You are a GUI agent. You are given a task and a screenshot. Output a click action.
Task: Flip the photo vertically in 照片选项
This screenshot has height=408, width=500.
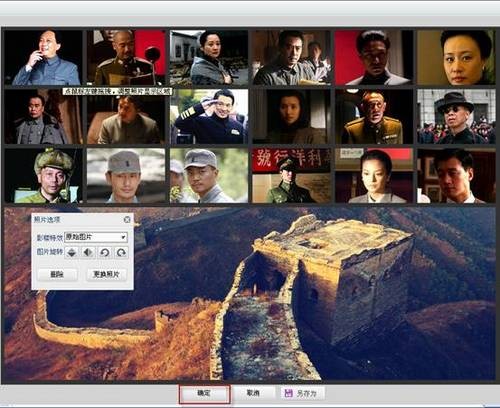(x=72, y=252)
